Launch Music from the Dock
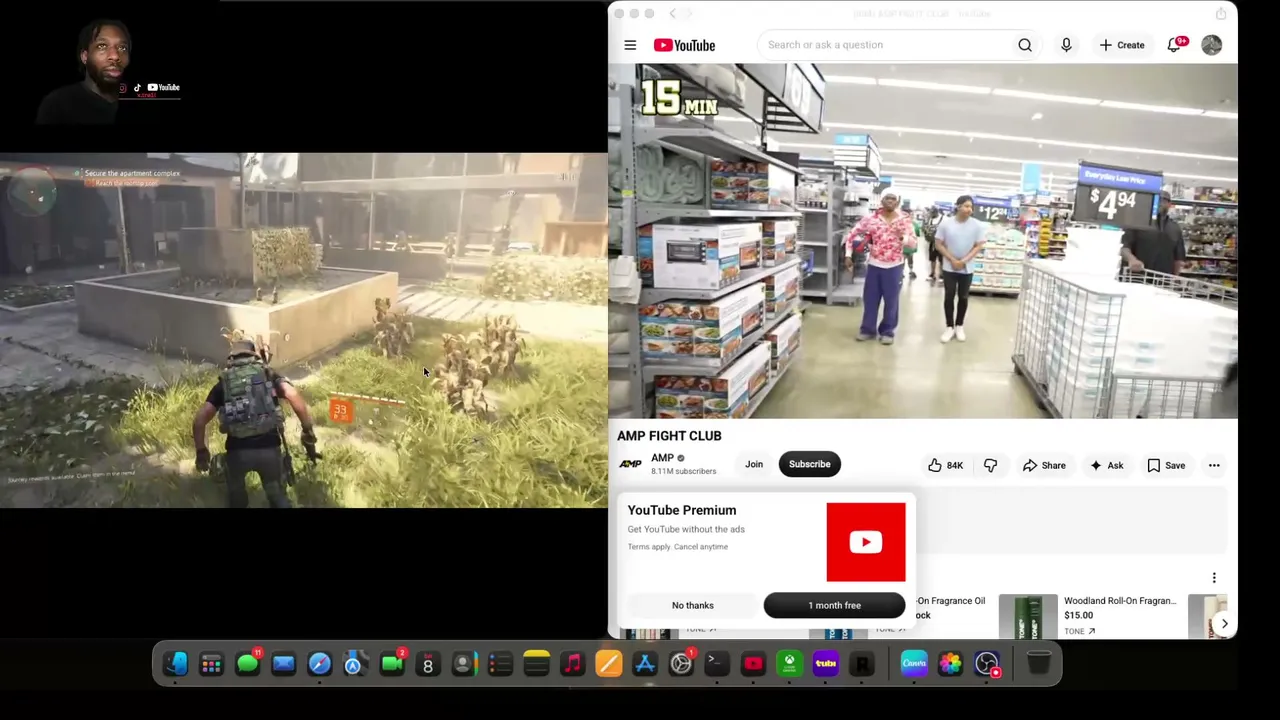Screen dimensions: 1280x720 [x=572, y=663]
